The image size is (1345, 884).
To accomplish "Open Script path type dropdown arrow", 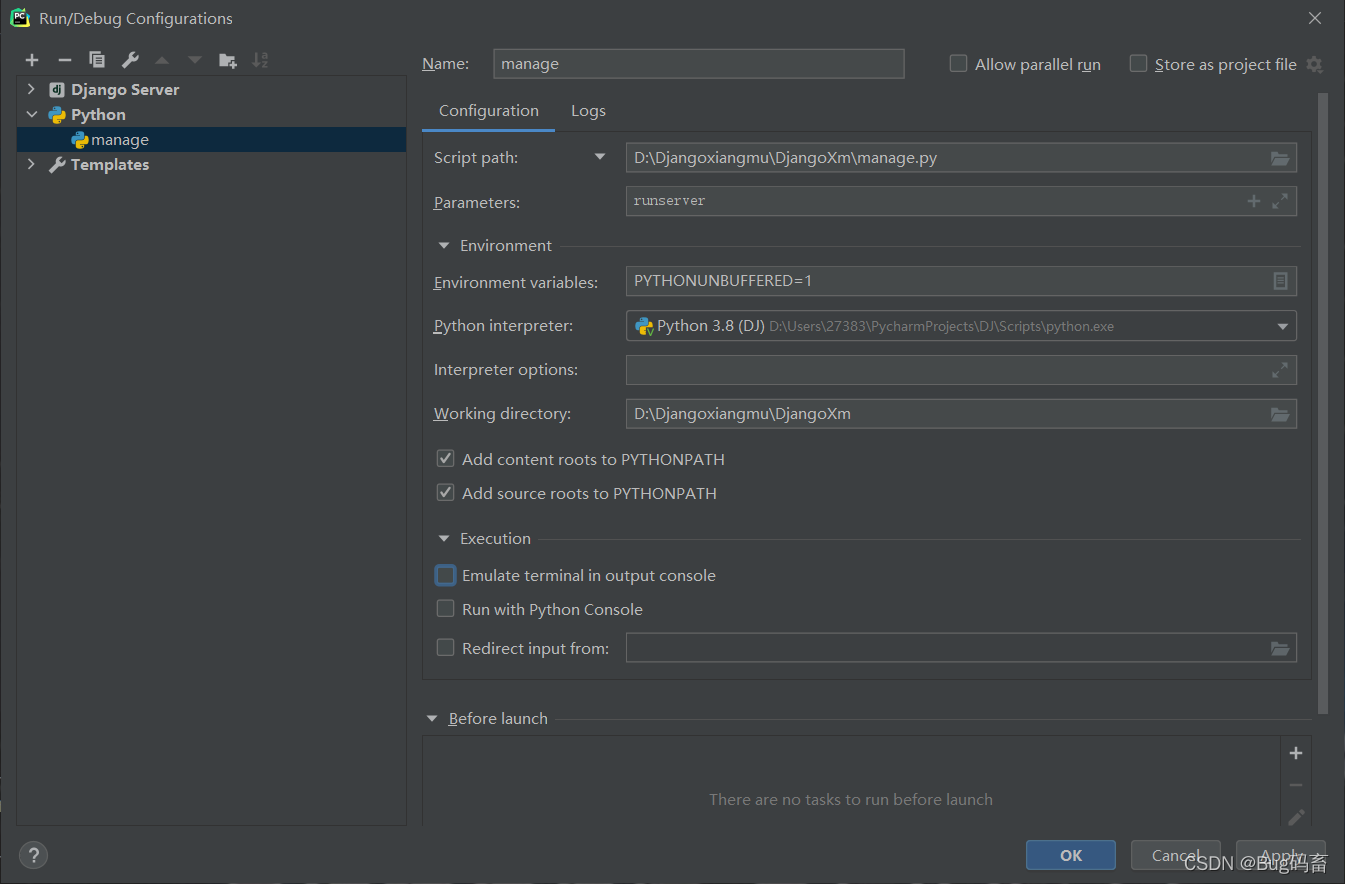I will coord(600,157).
